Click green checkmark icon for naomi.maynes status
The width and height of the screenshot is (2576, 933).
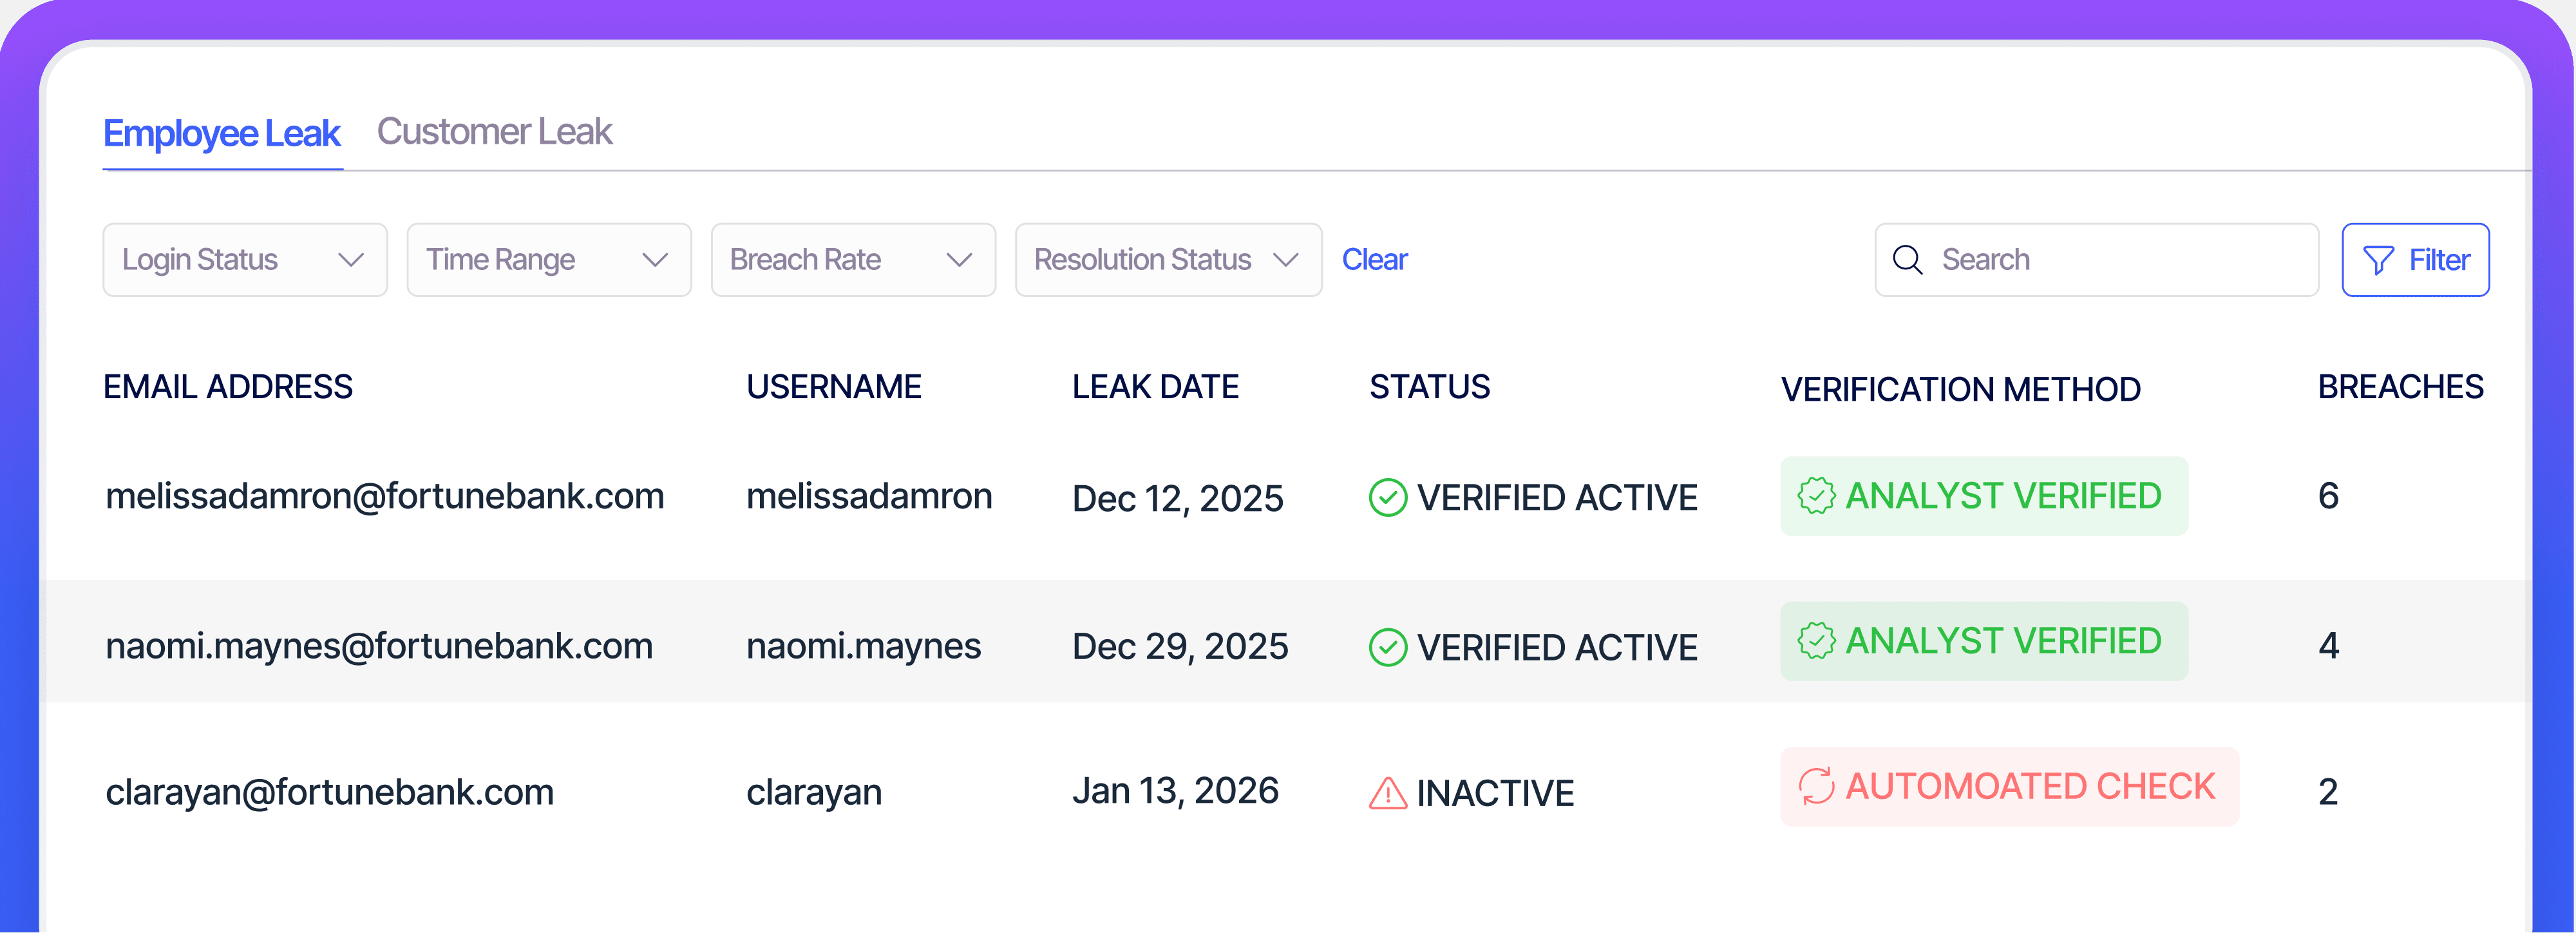[1387, 647]
